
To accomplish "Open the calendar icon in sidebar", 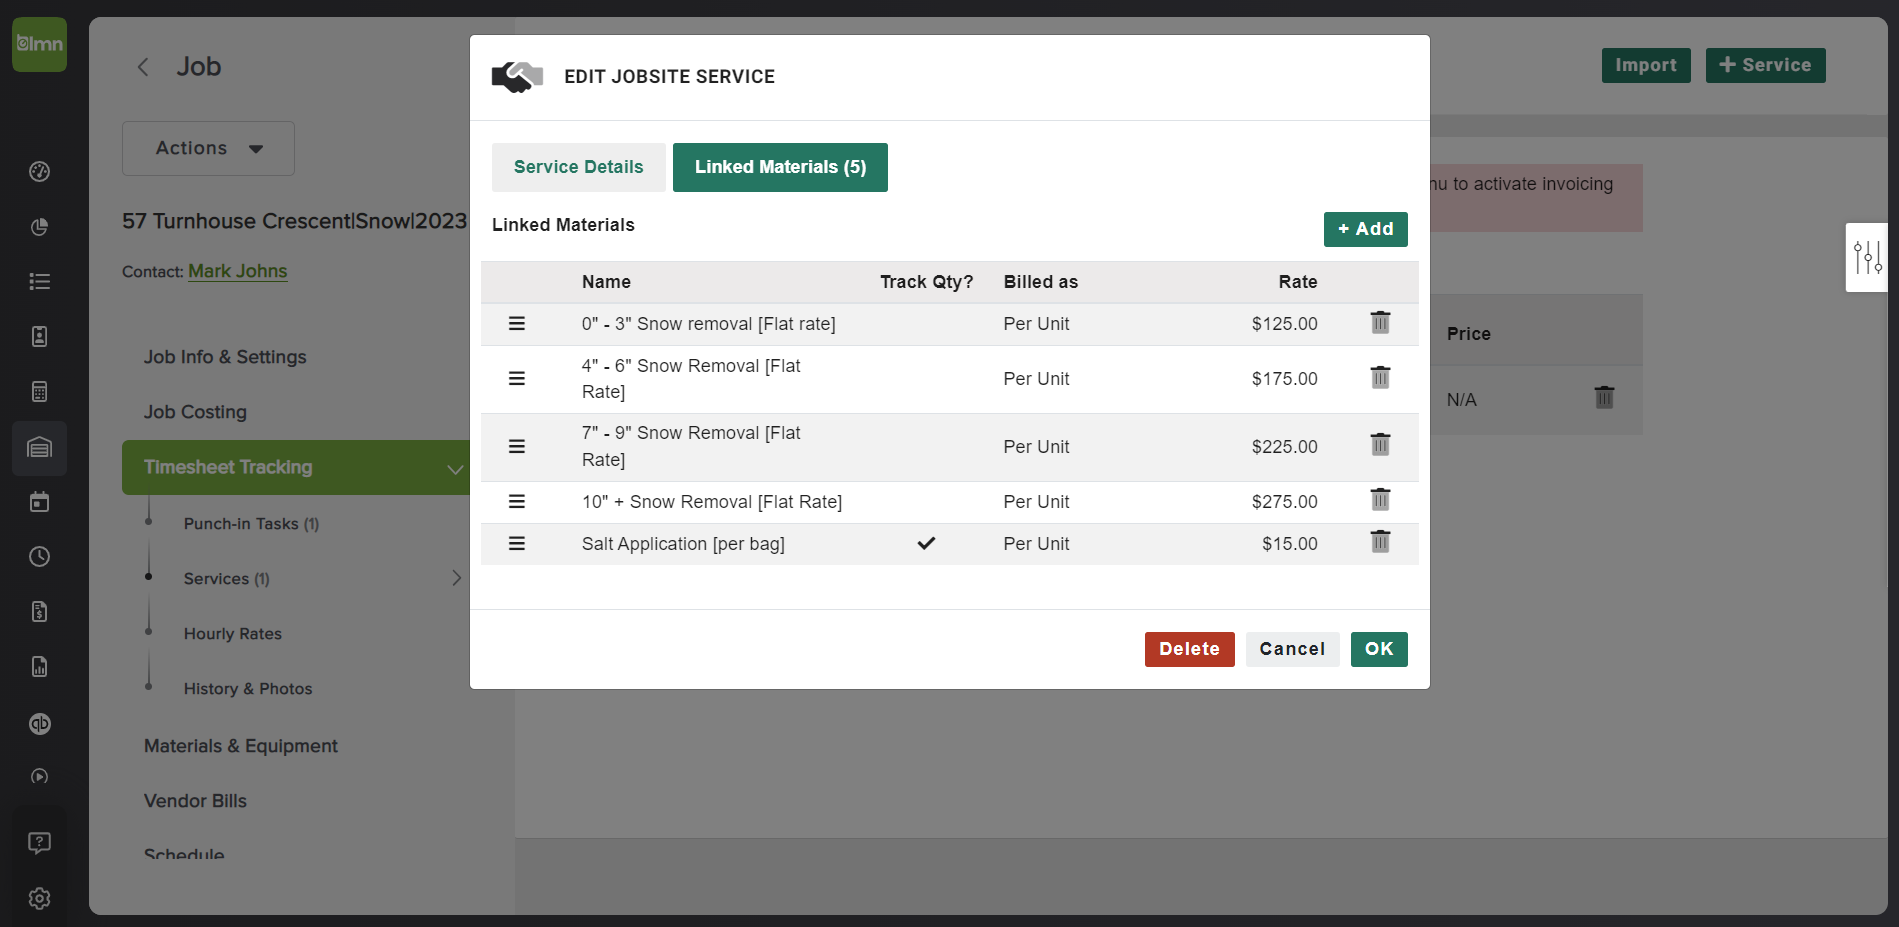I will pos(40,502).
